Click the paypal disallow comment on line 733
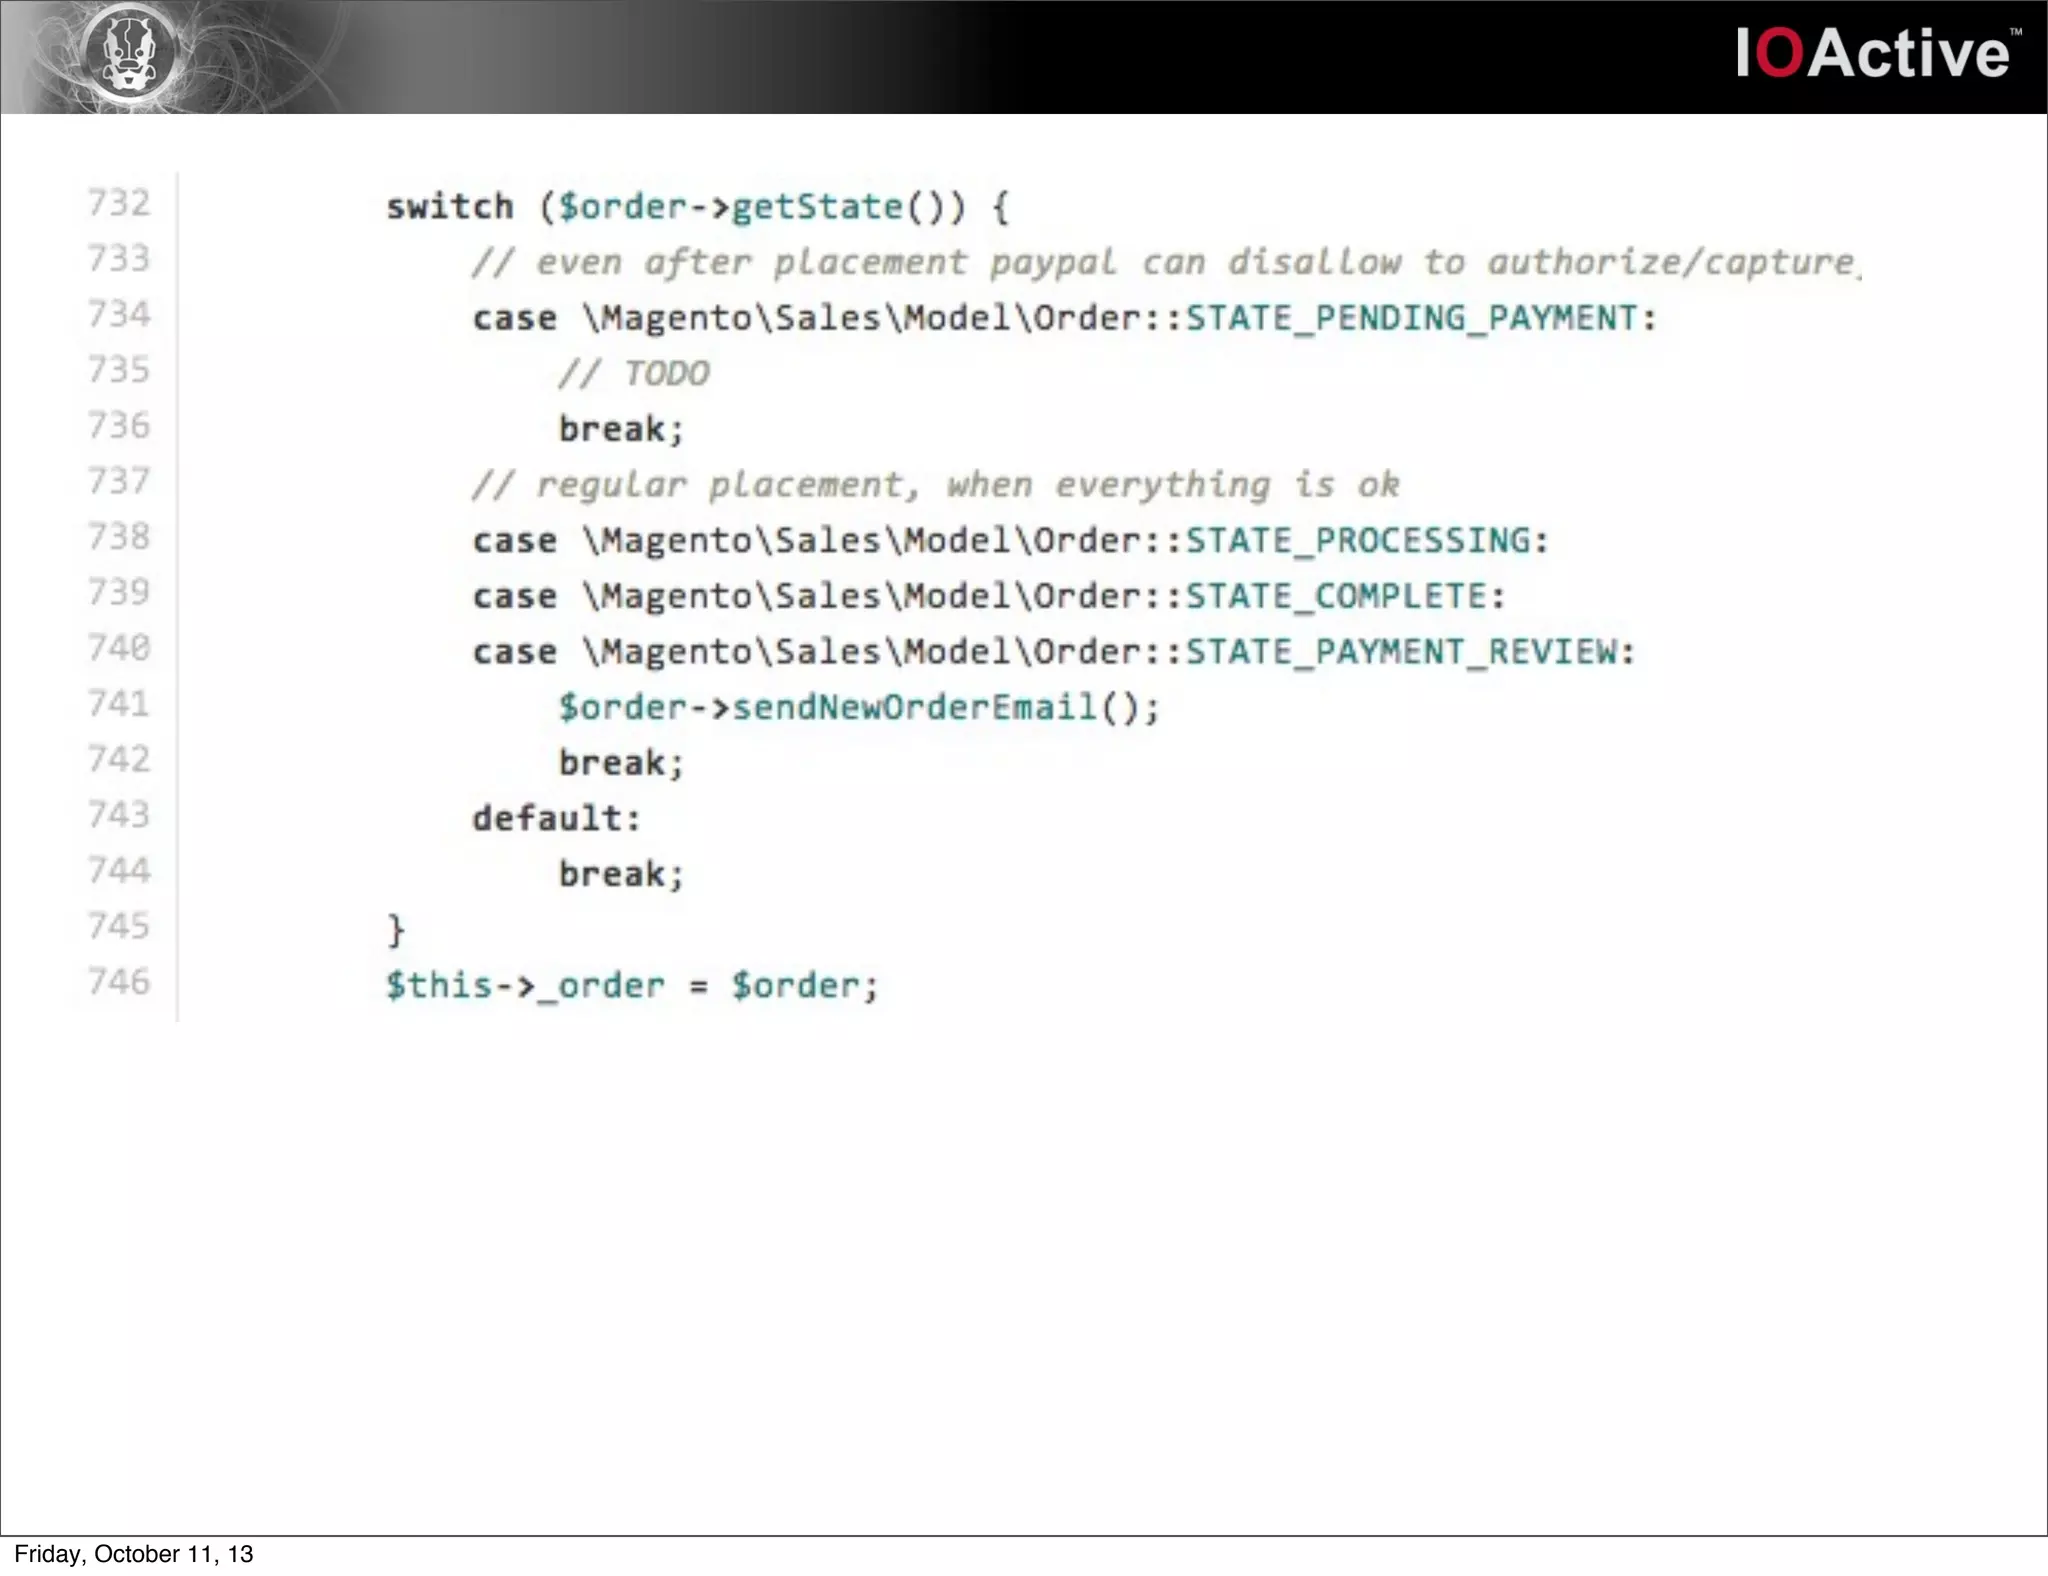Screen dimensions: 2048x1576 point(1165,262)
